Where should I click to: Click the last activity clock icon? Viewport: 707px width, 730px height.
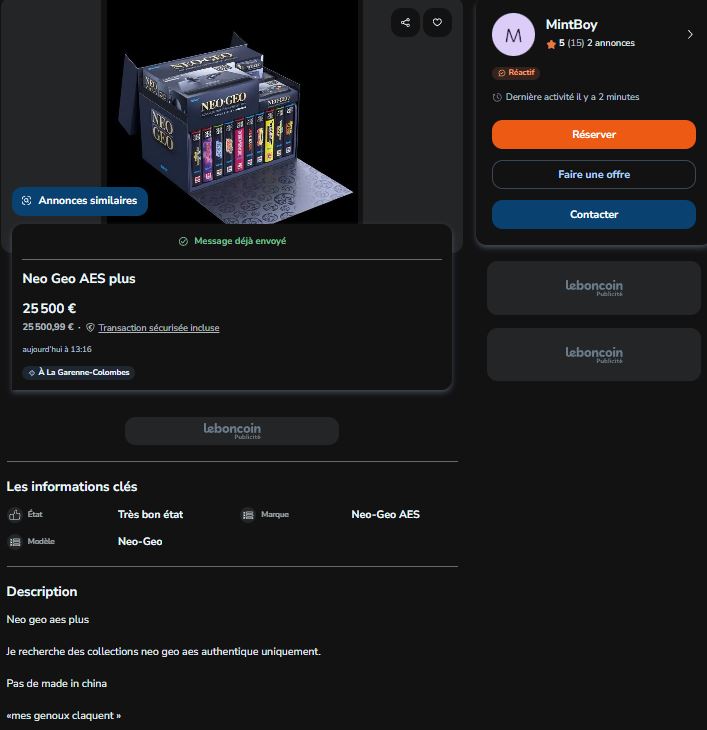click(497, 97)
